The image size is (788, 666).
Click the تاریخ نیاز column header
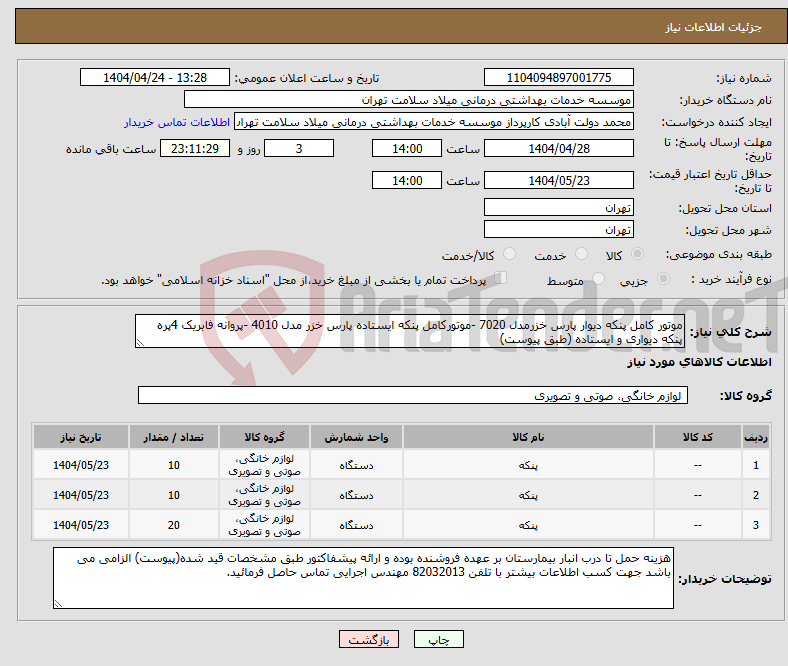click(x=81, y=437)
